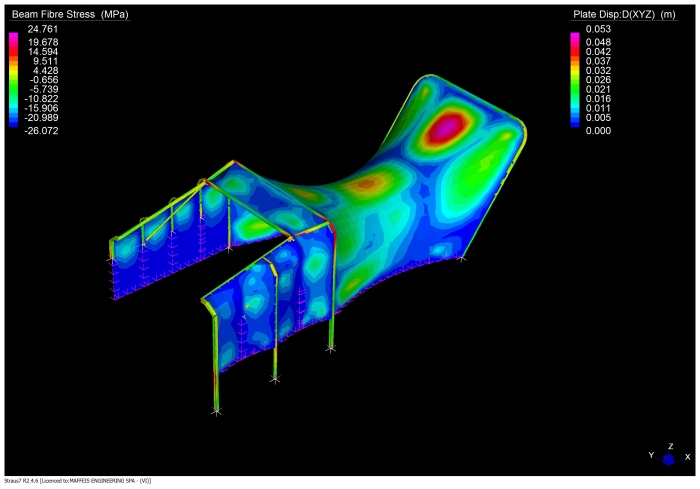This screenshot has width=700, height=489.
Task: Click the blue axis triad origin sphere
Action: pos(669,460)
